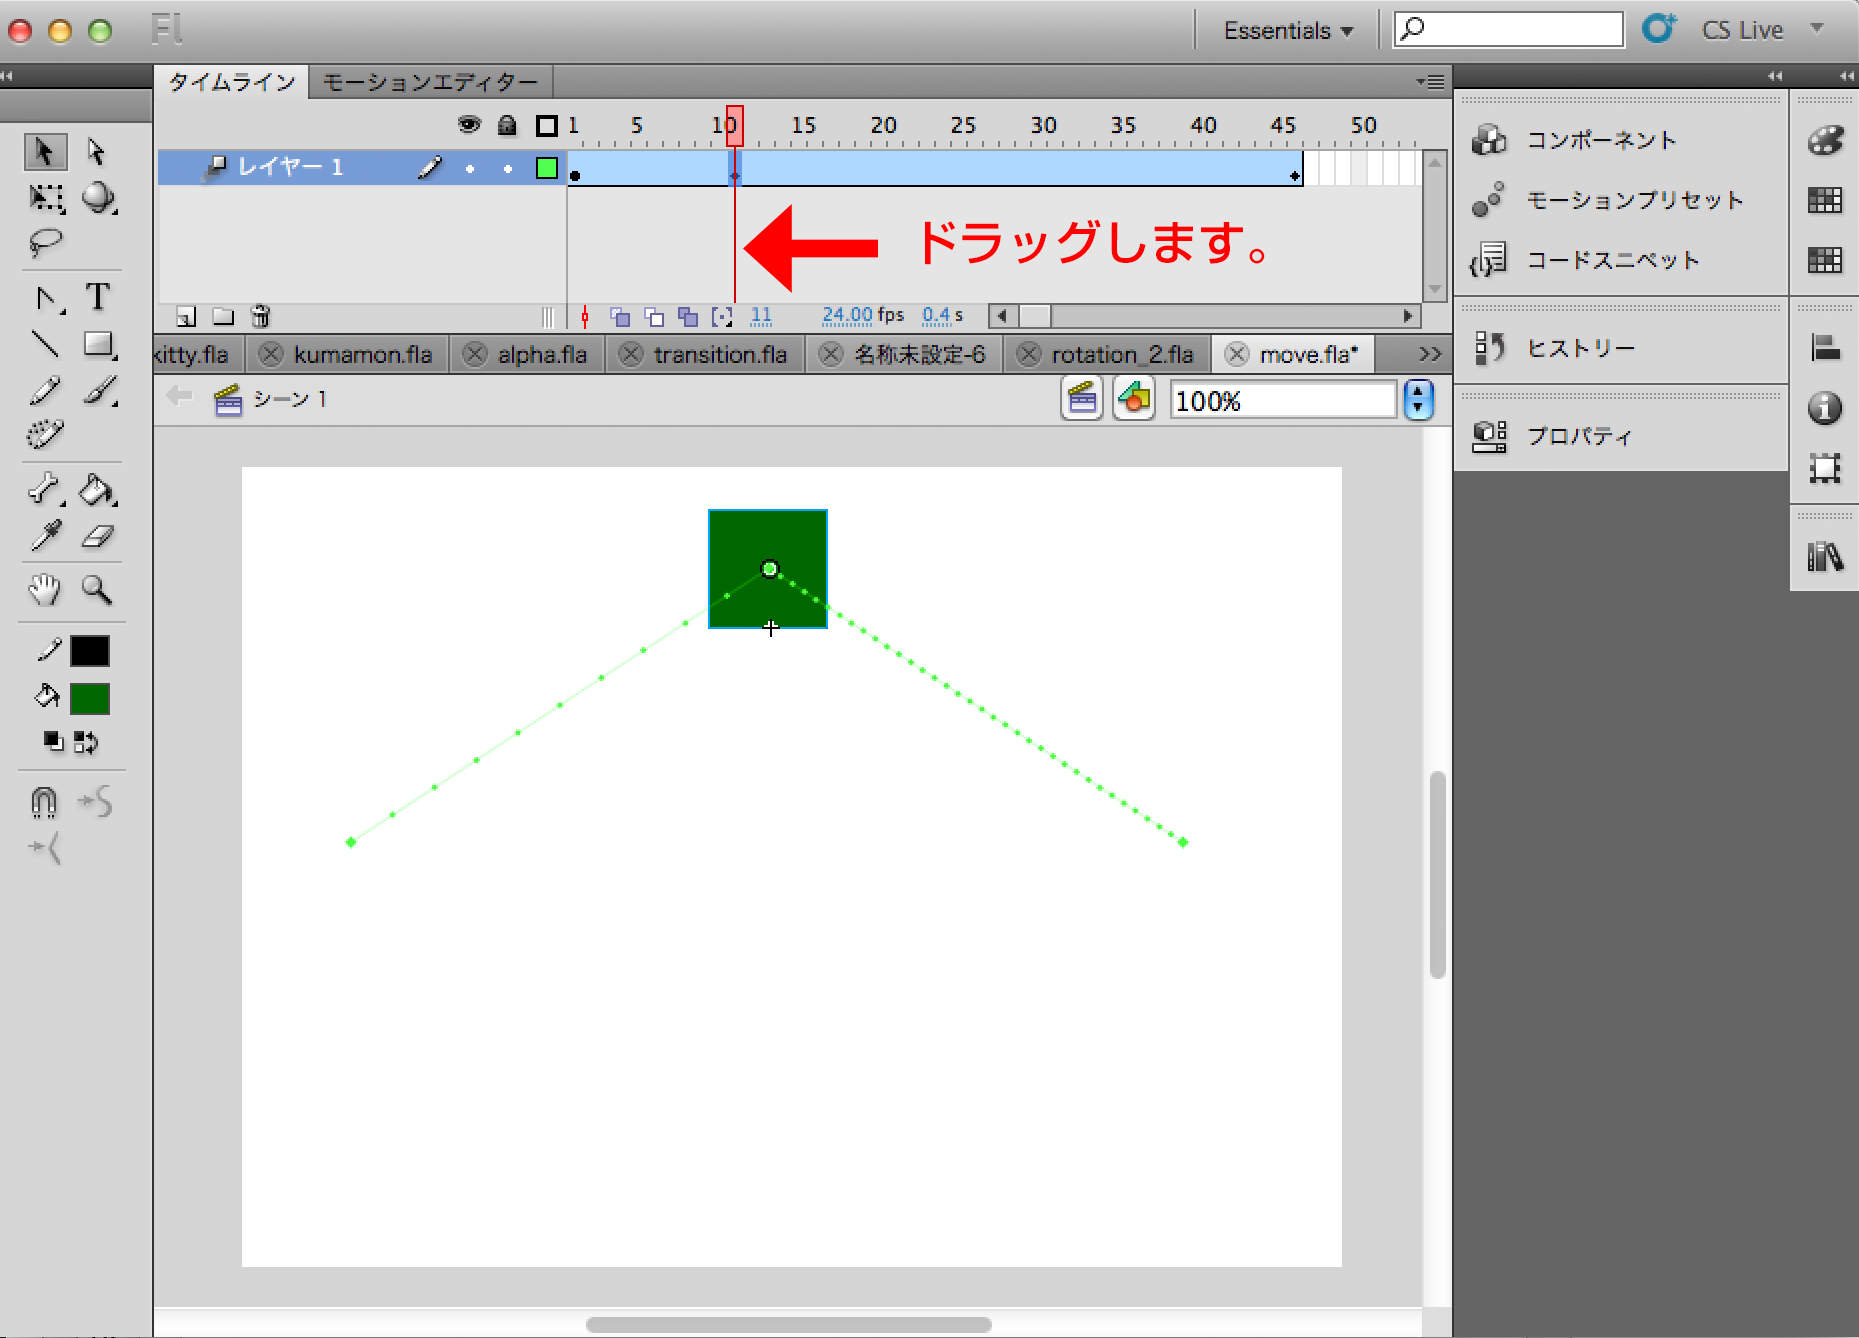Delete layer using trash icon

(260, 317)
